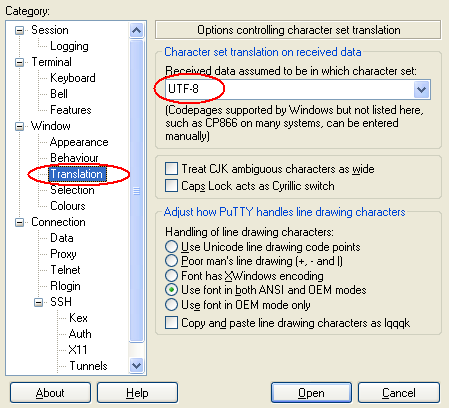Collapse the Connection category node
This screenshot has height=408, width=449.
pyautogui.click(x=20, y=222)
